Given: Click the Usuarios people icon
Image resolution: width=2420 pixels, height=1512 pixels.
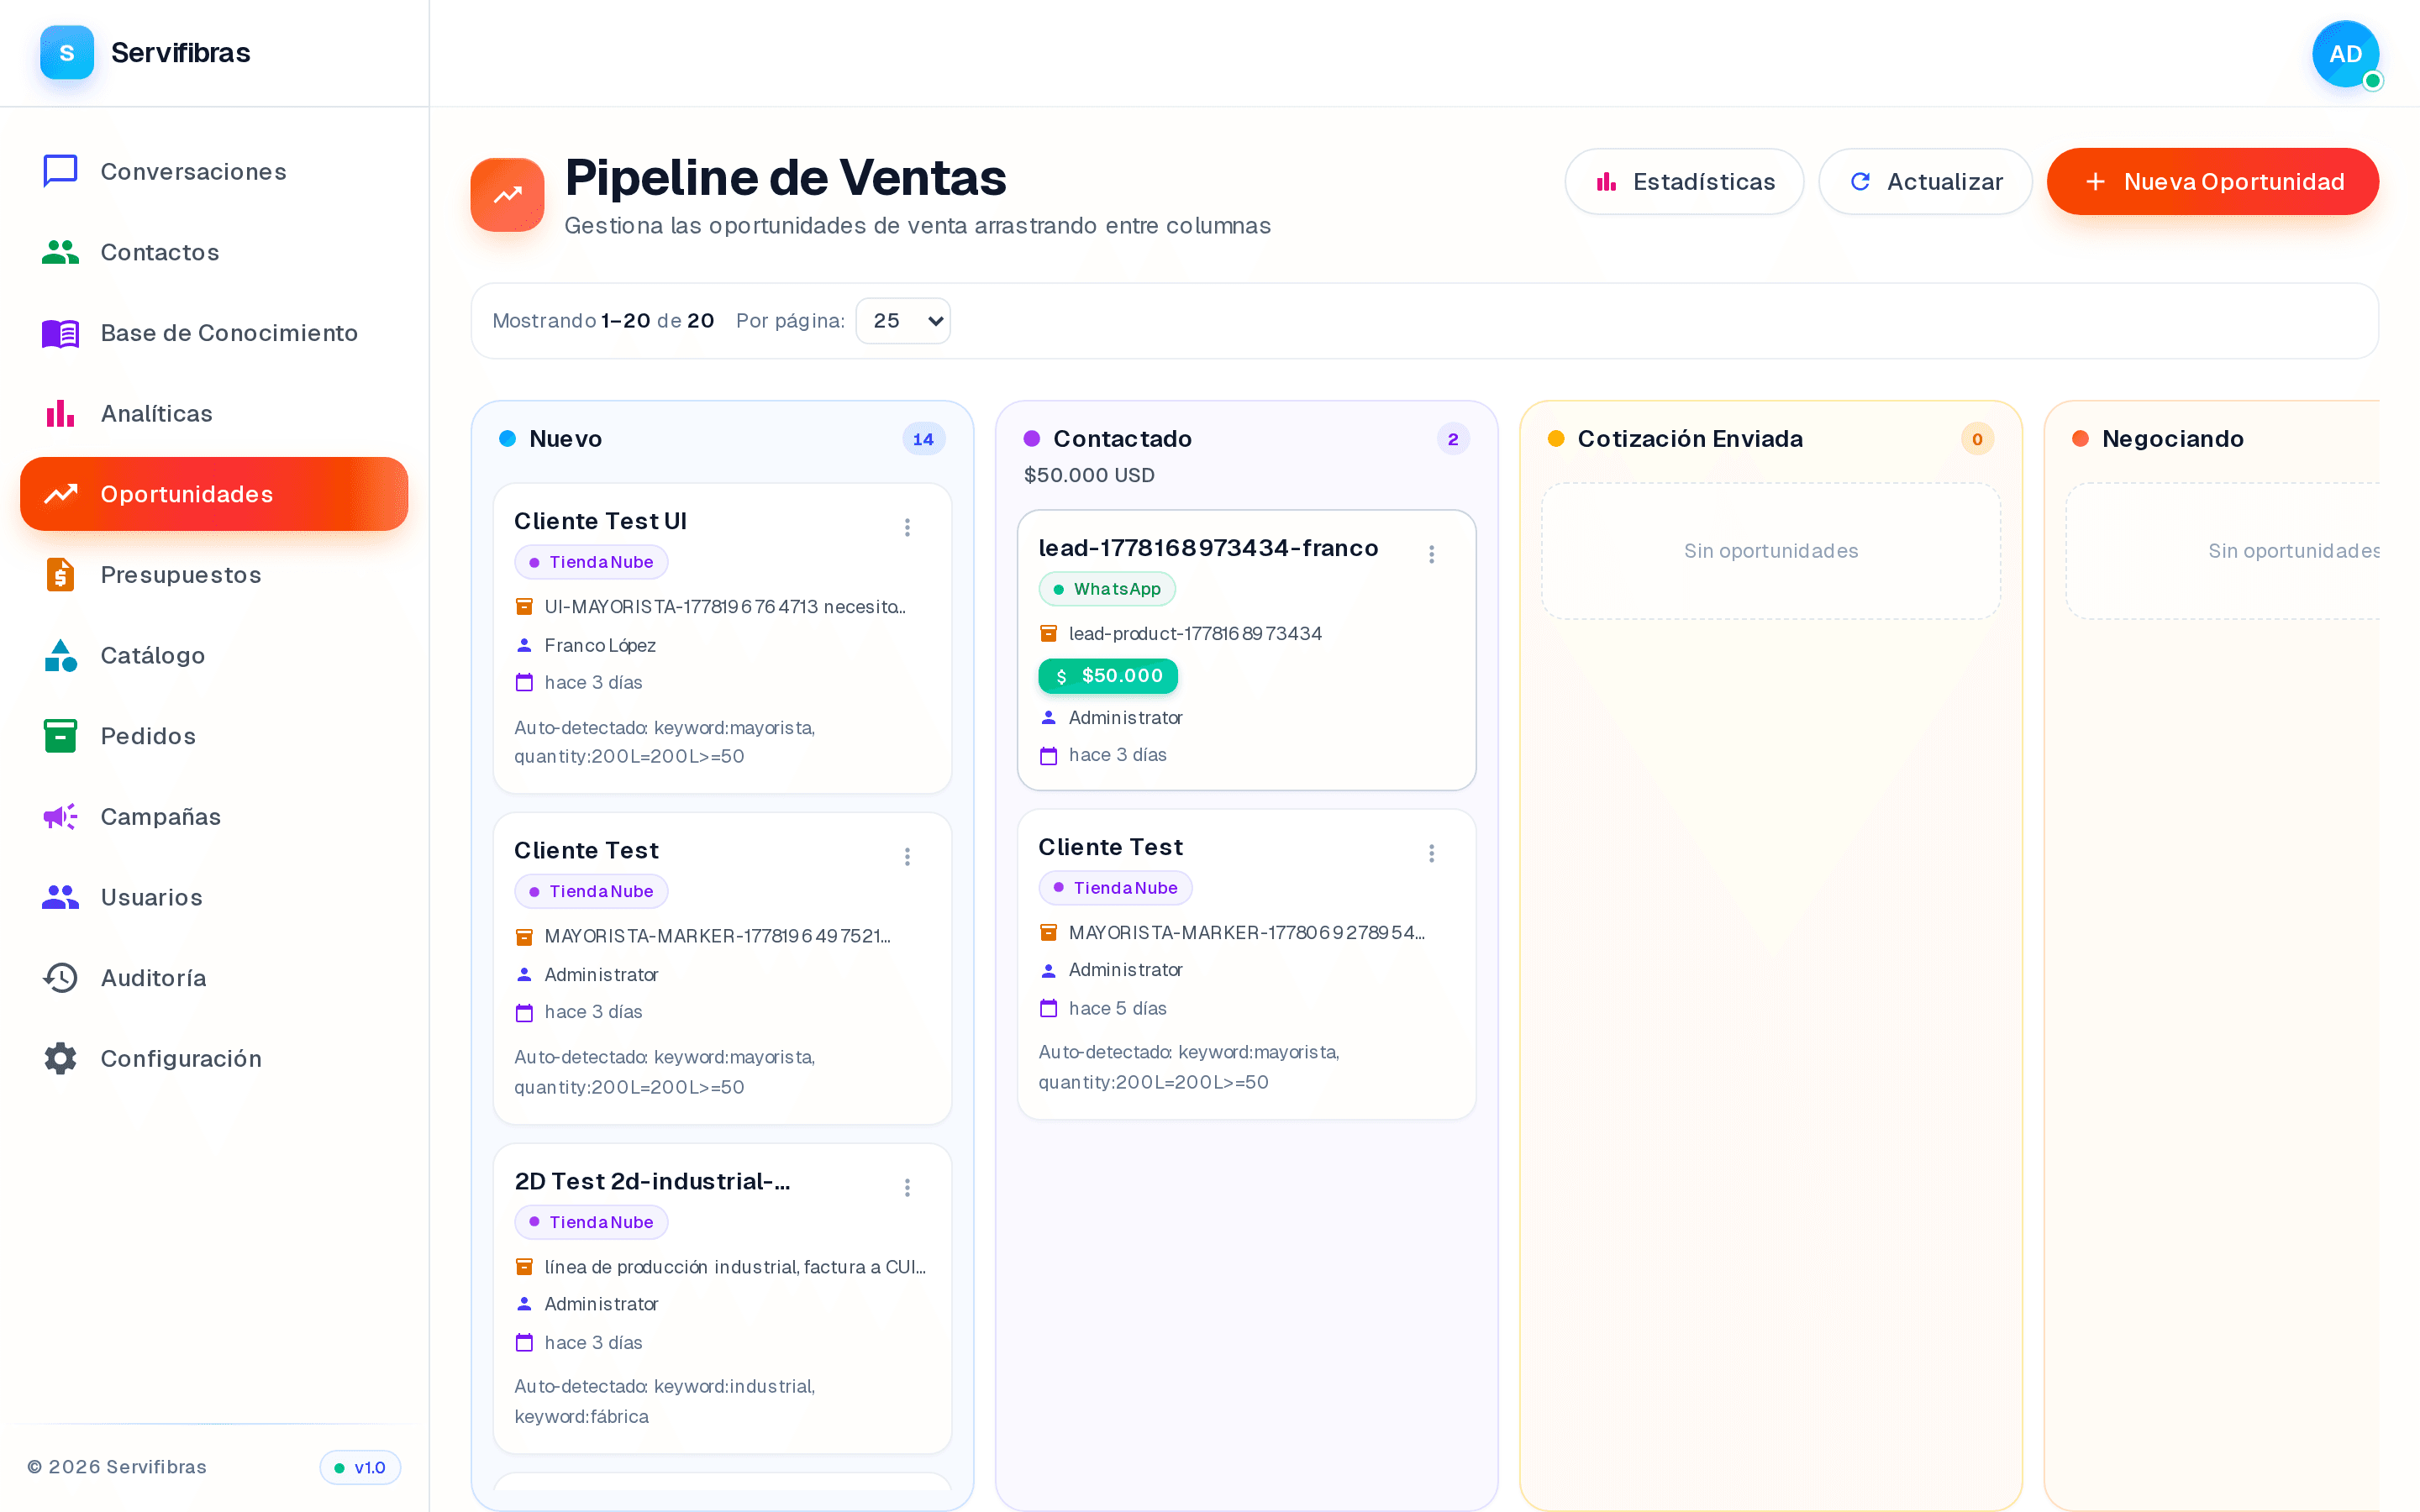Looking at the screenshot, I should [61, 897].
